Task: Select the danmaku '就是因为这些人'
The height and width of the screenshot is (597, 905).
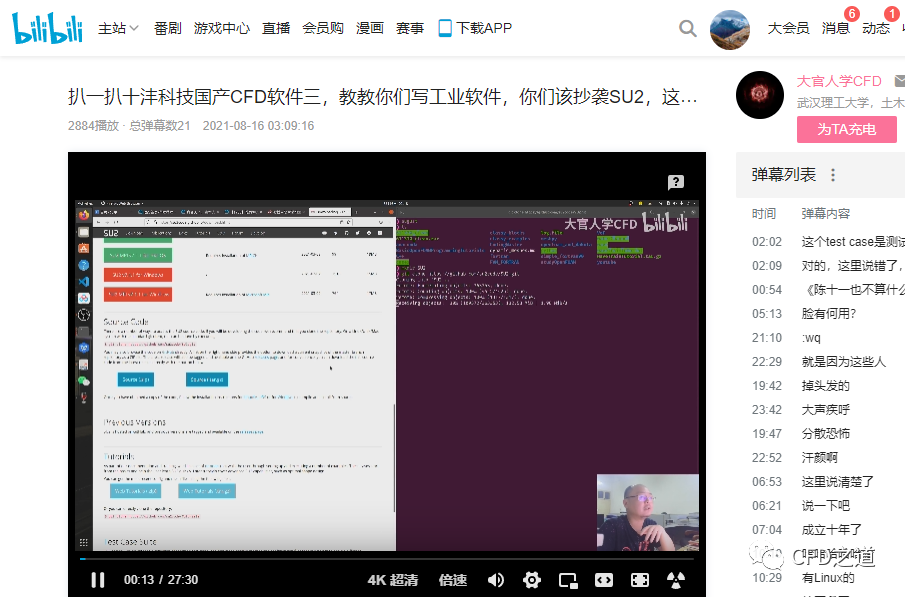Action: [x=843, y=362]
